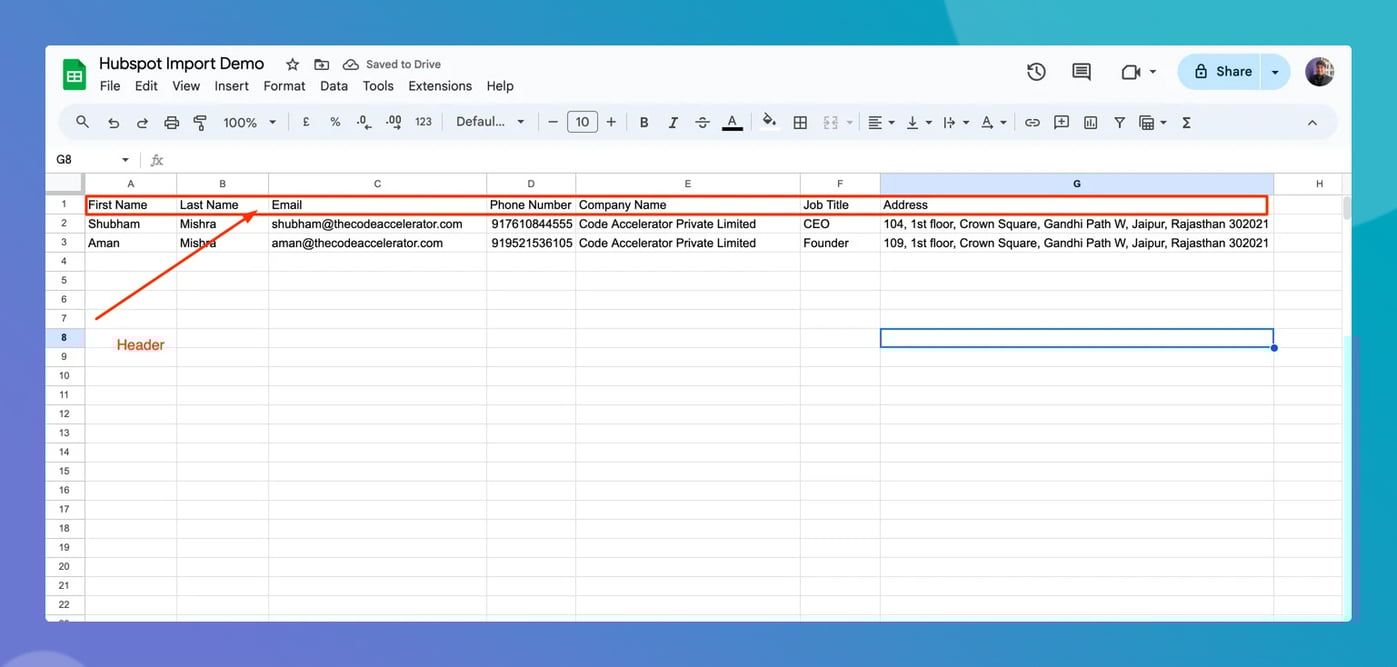This screenshot has height=667, width=1397.
Task: Toggle bold formatting
Action: tap(644, 121)
